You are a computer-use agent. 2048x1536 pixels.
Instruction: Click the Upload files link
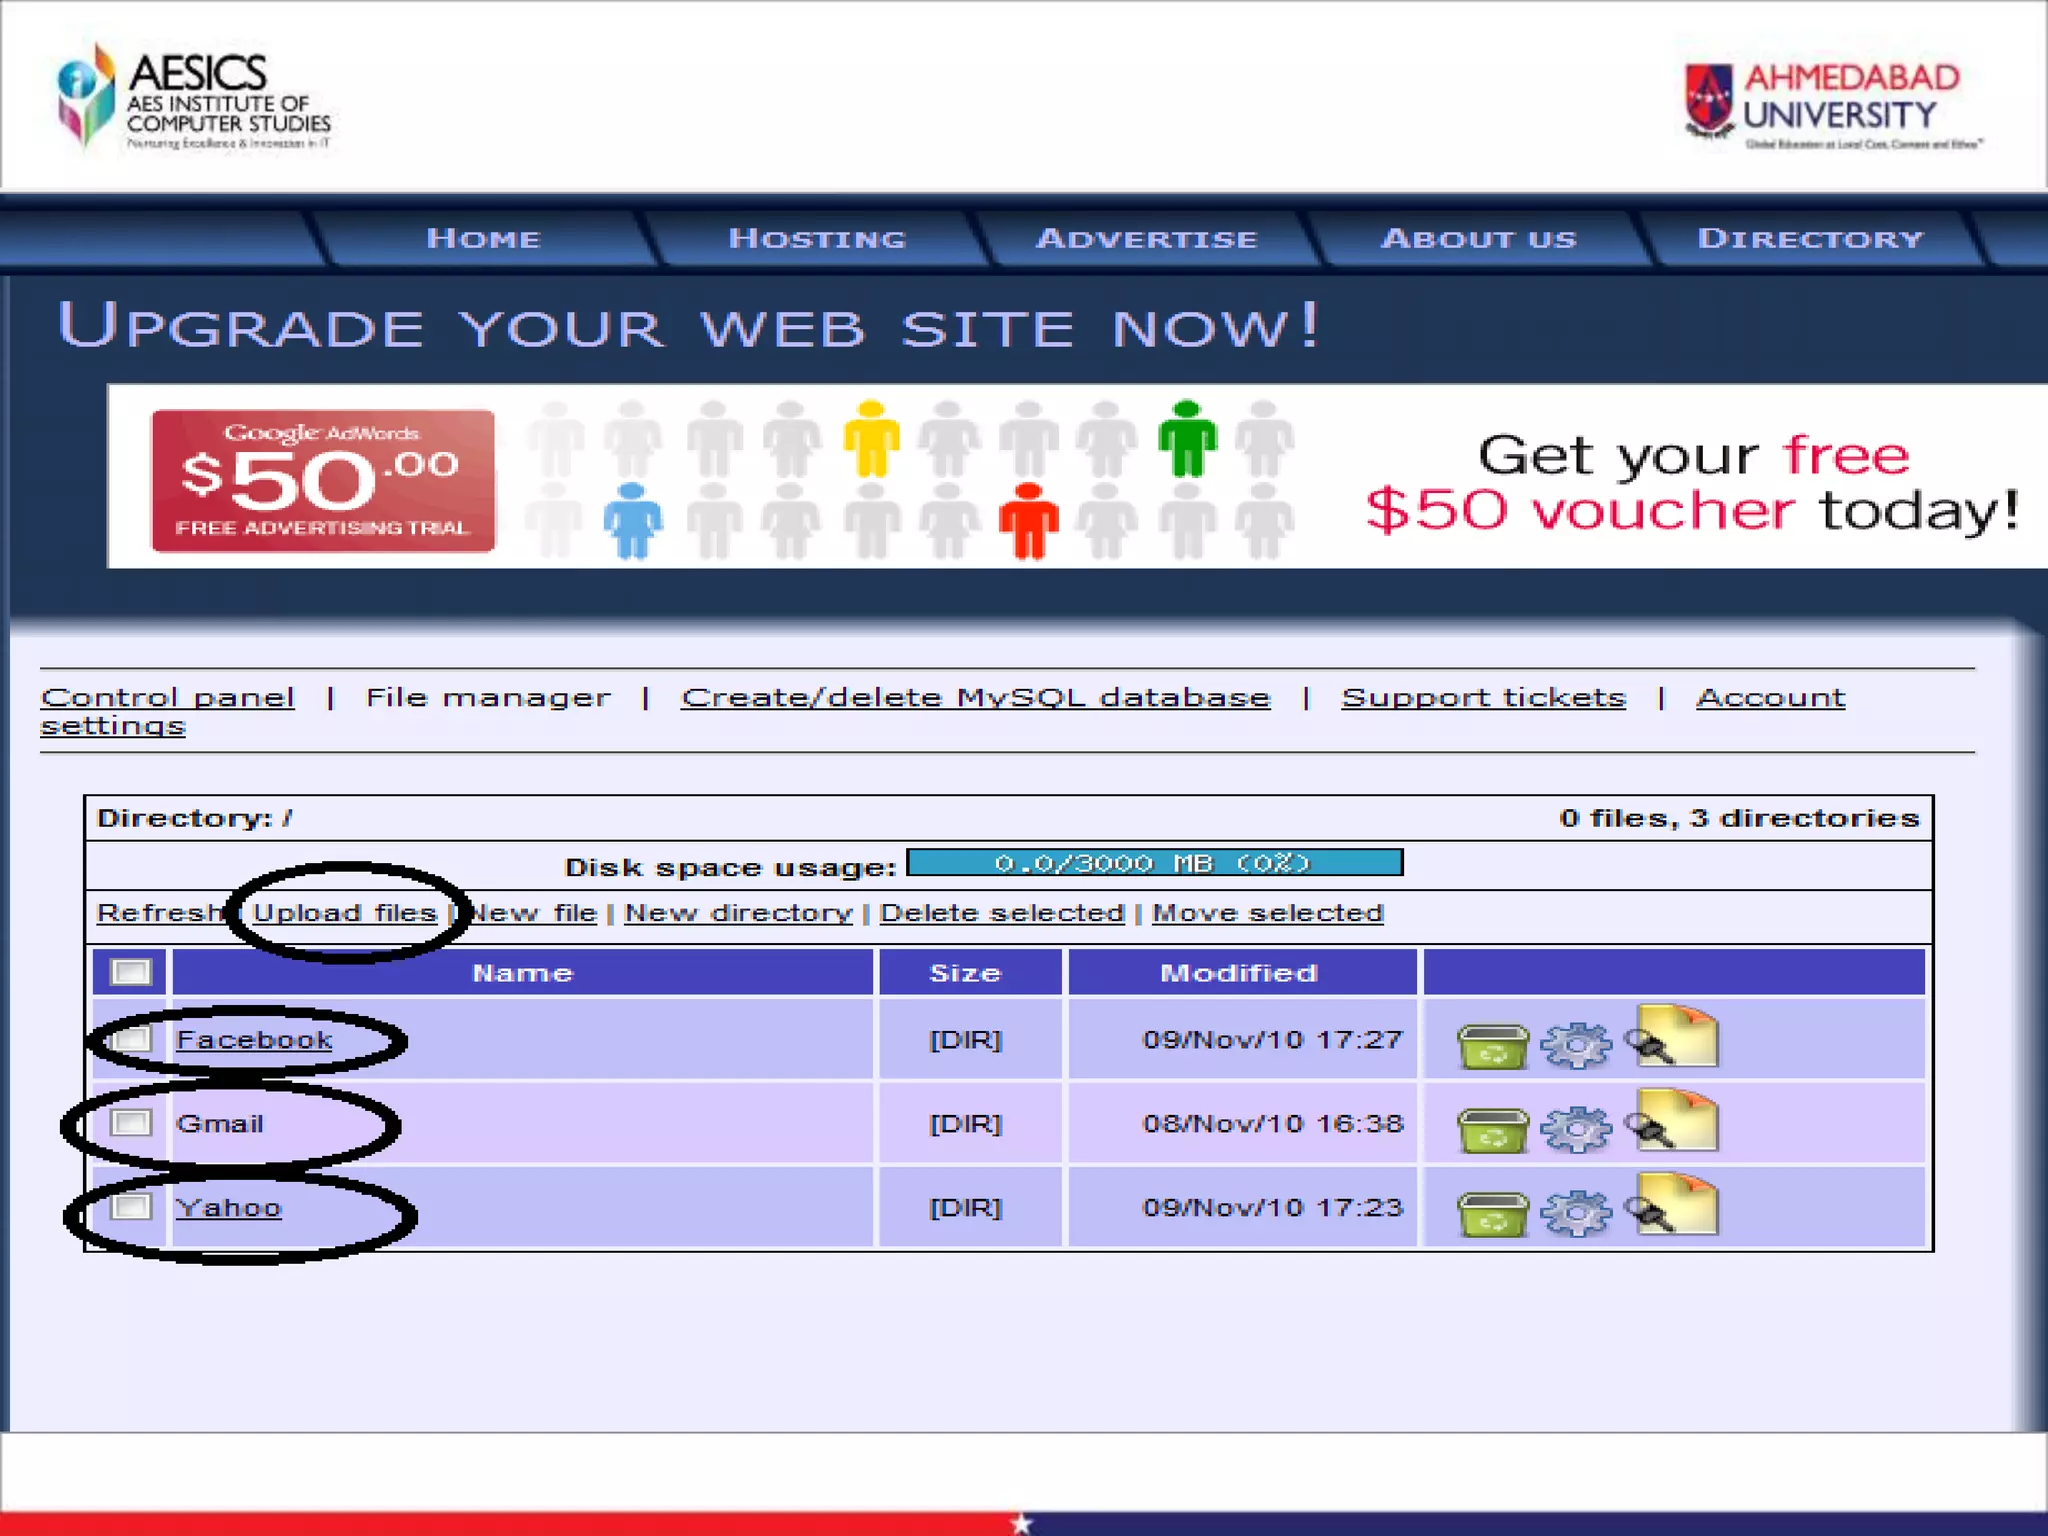344,913
